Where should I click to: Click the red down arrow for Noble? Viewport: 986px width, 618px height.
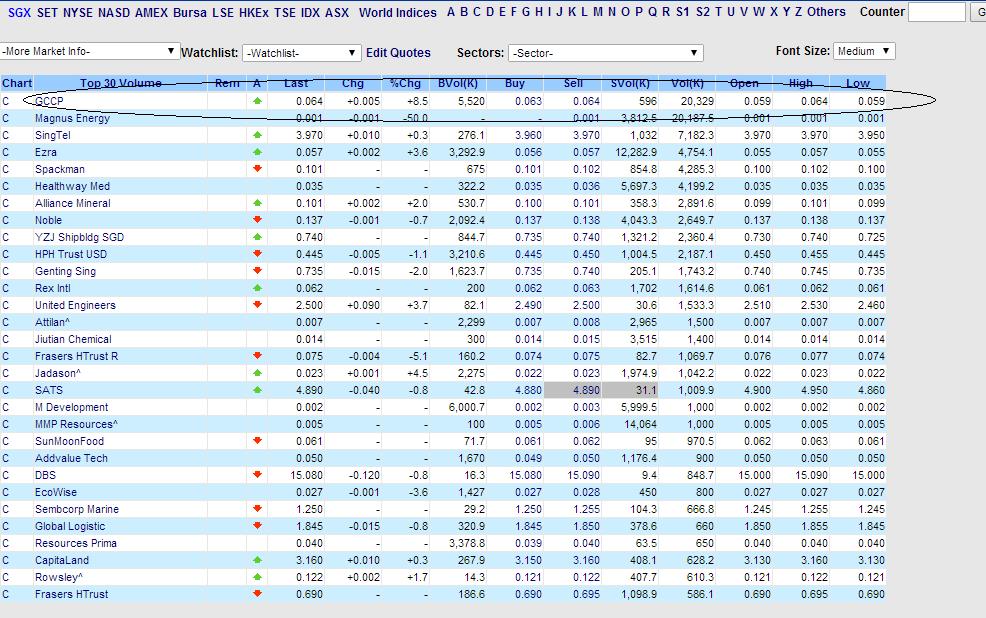257,219
